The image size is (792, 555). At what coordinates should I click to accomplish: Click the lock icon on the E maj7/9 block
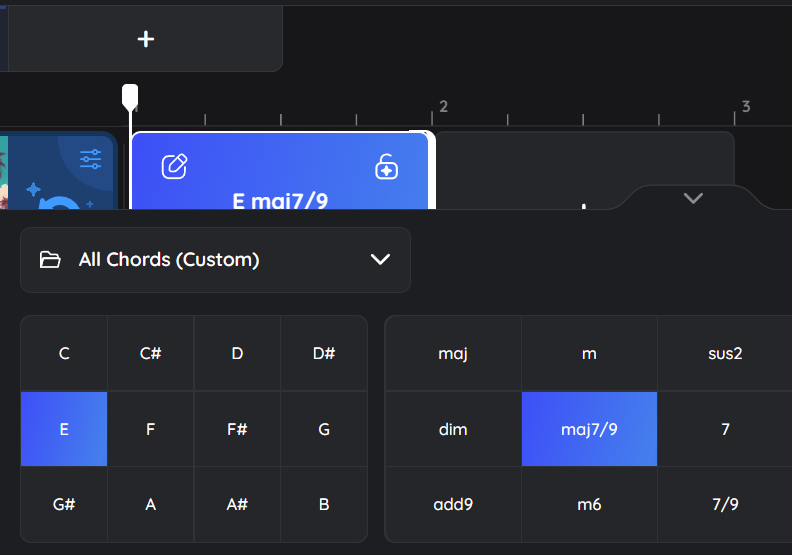click(386, 167)
